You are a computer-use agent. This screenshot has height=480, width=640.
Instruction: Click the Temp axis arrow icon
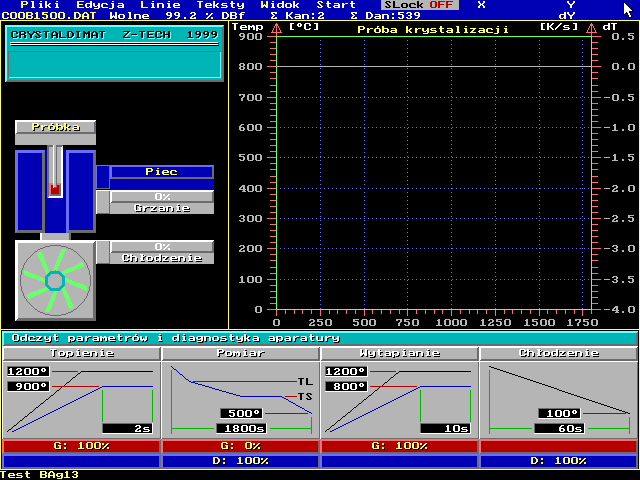[276, 28]
